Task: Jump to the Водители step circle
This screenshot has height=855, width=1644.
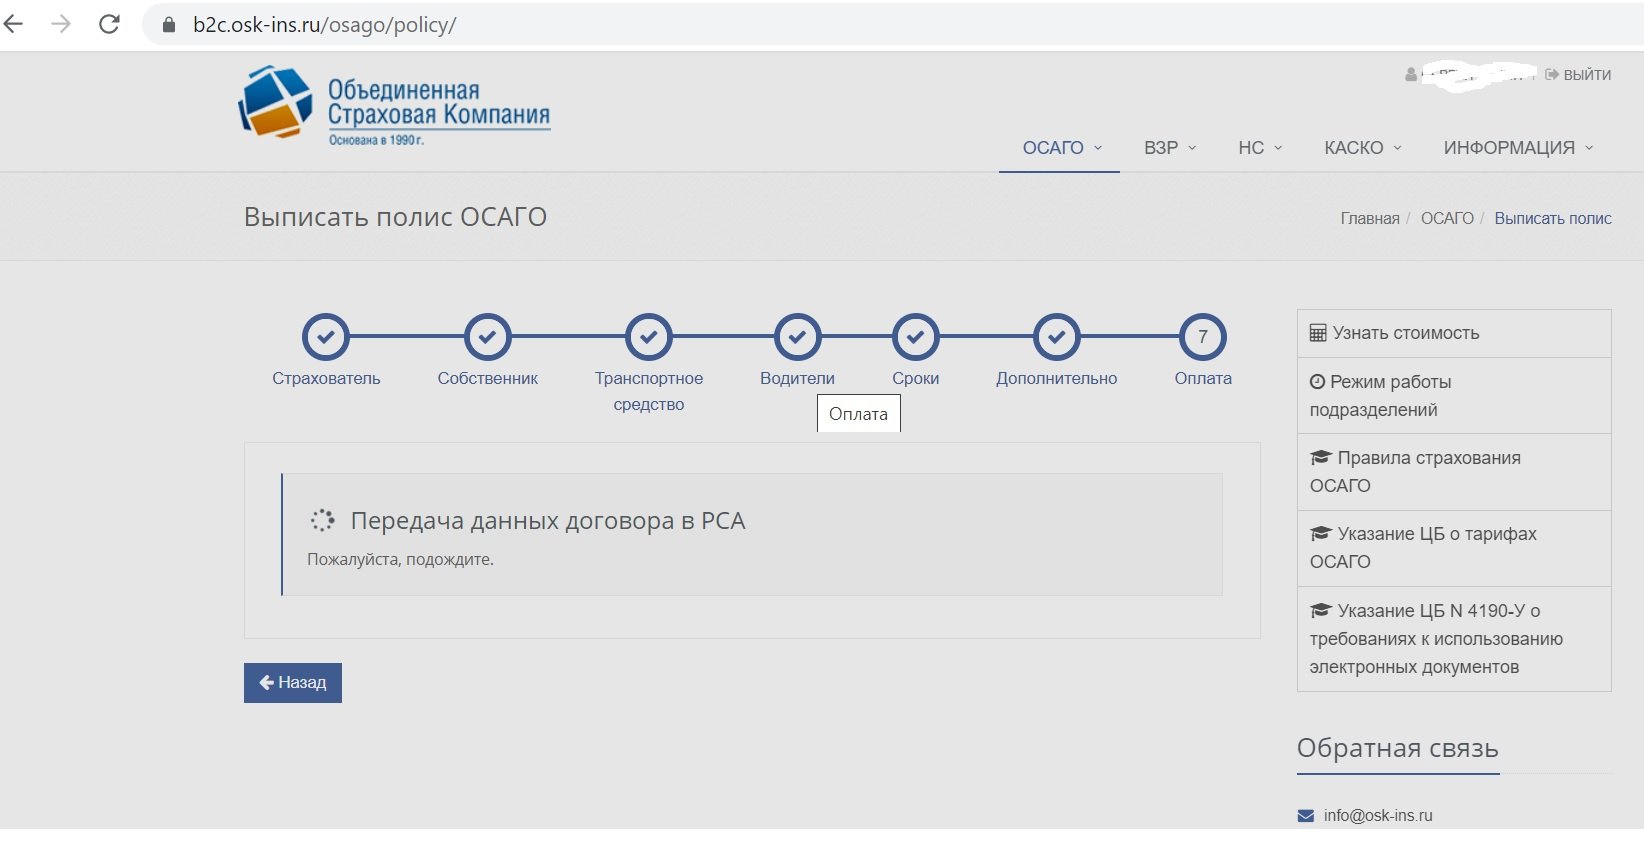Action: [797, 338]
